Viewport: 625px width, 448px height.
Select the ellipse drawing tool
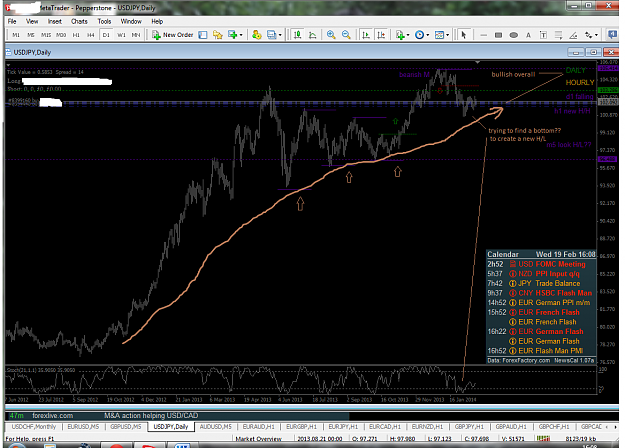pos(513,35)
